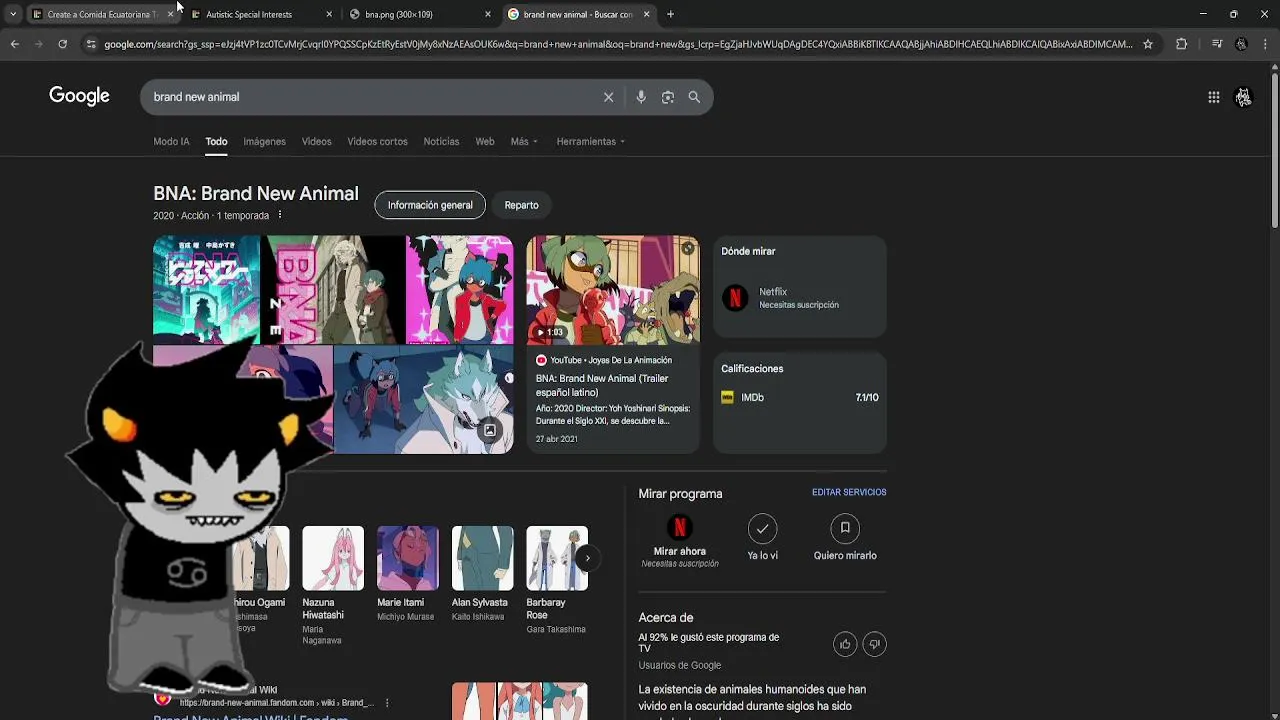The image size is (1280, 720).
Task: Open the pink background character image
Action: (459, 290)
